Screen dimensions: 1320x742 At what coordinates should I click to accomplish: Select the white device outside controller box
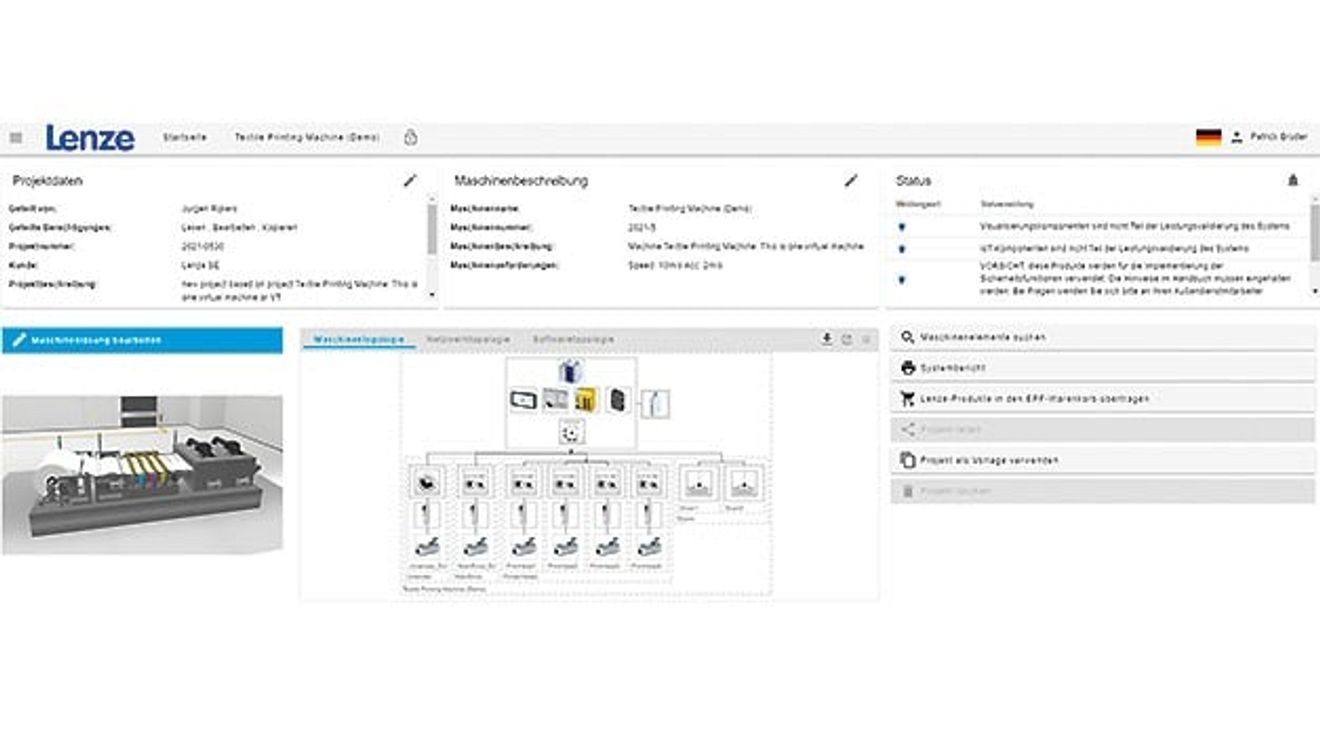tap(656, 404)
